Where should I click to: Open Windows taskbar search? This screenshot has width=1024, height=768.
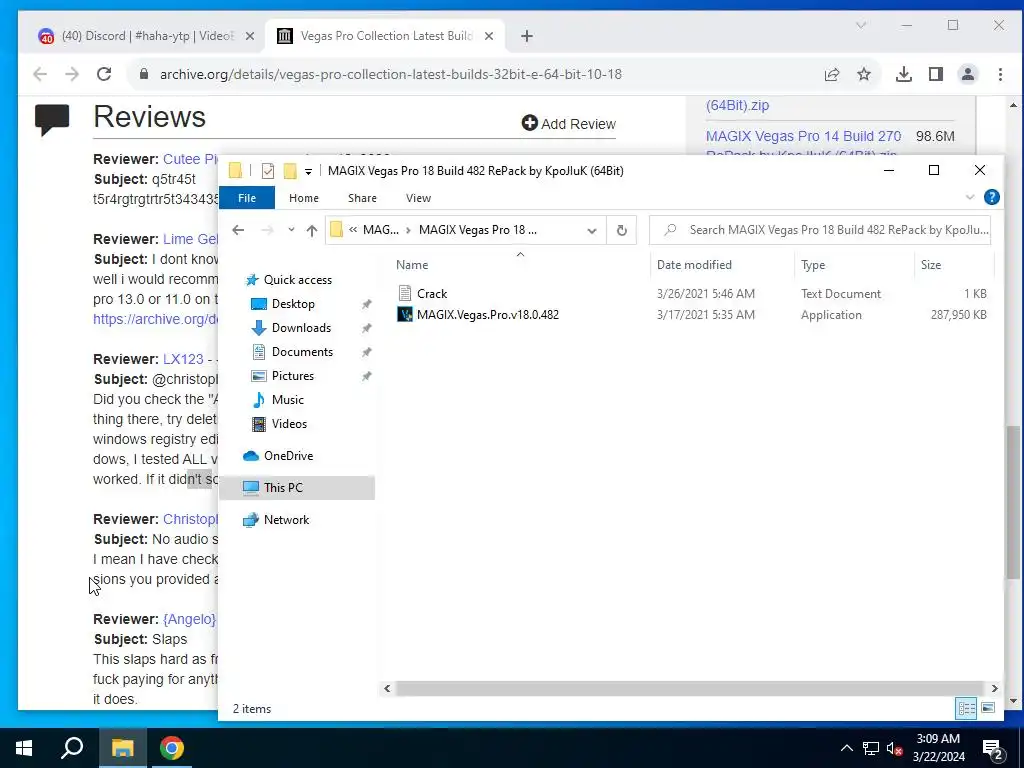coord(72,748)
